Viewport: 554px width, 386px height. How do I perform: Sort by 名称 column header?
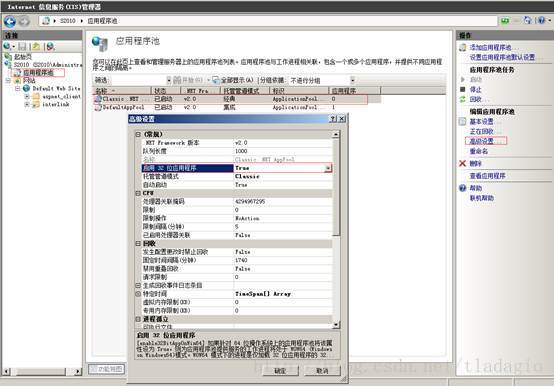click(122, 91)
